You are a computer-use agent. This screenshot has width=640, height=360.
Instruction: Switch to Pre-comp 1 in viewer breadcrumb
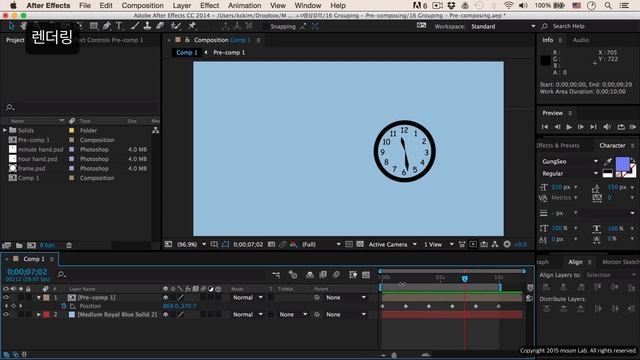pyautogui.click(x=229, y=53)
